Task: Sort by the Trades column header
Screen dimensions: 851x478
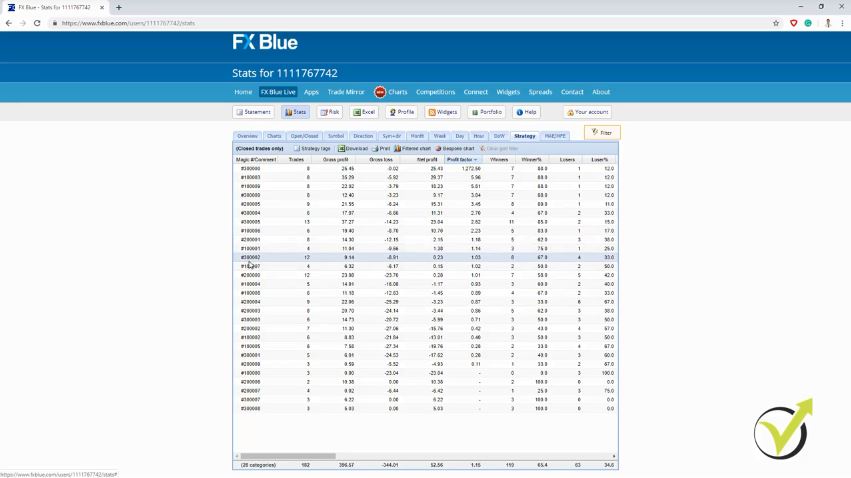Action: tap(296, 160)
